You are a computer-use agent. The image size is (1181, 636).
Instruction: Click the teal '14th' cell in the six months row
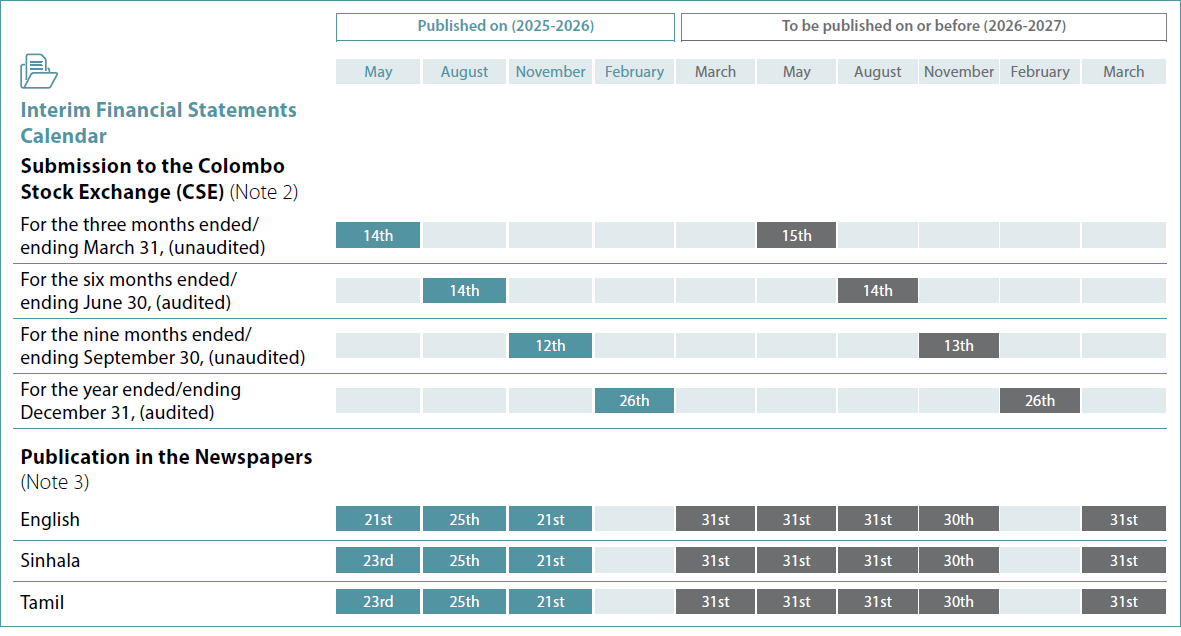point(464,290)
